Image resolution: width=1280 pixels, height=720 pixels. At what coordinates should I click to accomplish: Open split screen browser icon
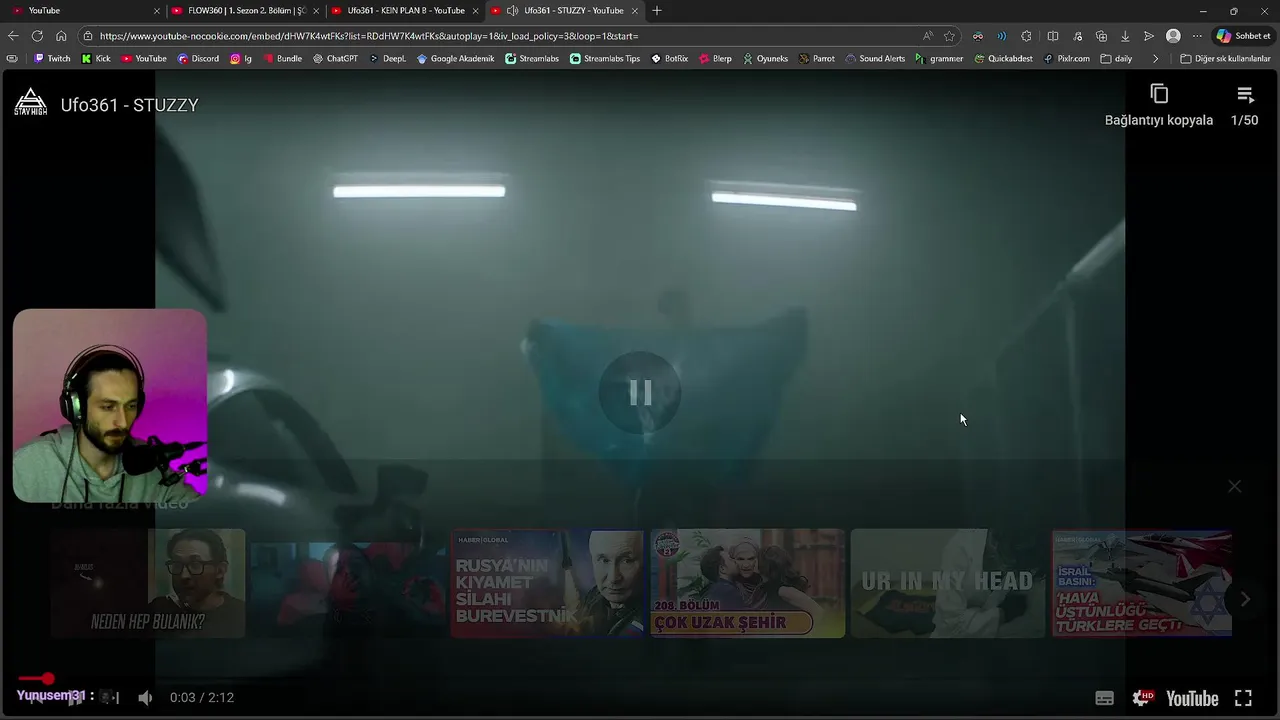coord(1053,36)
